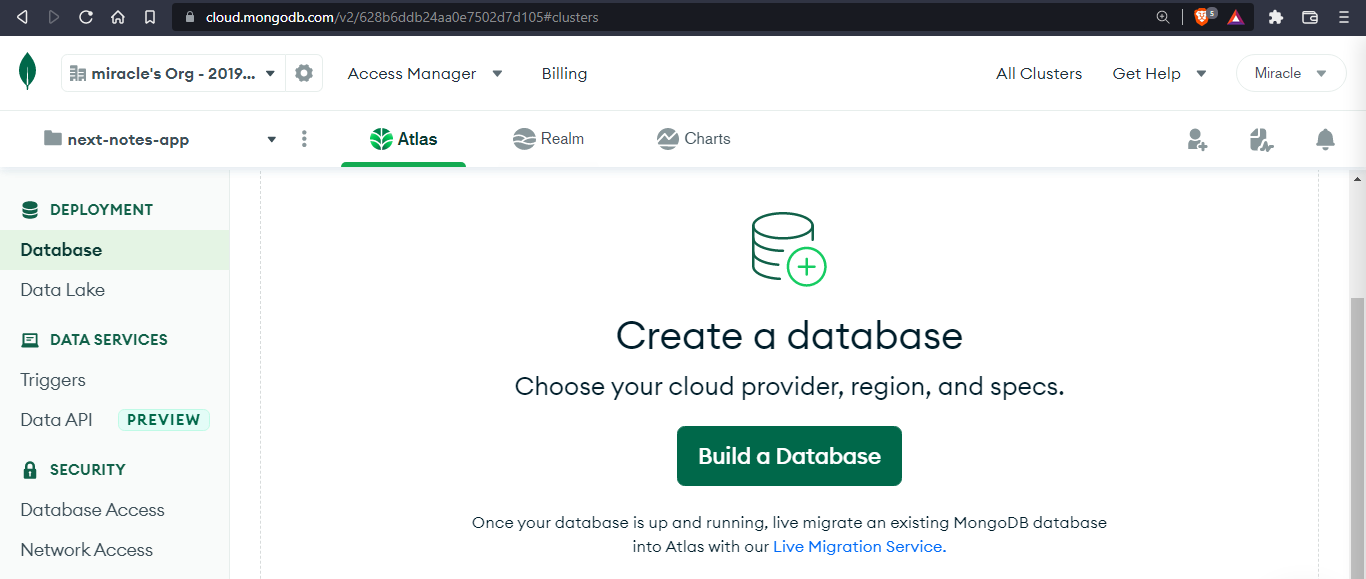The image size is (1366, 579).
Task: Switch to the Atlas tab
Action: 404,139
